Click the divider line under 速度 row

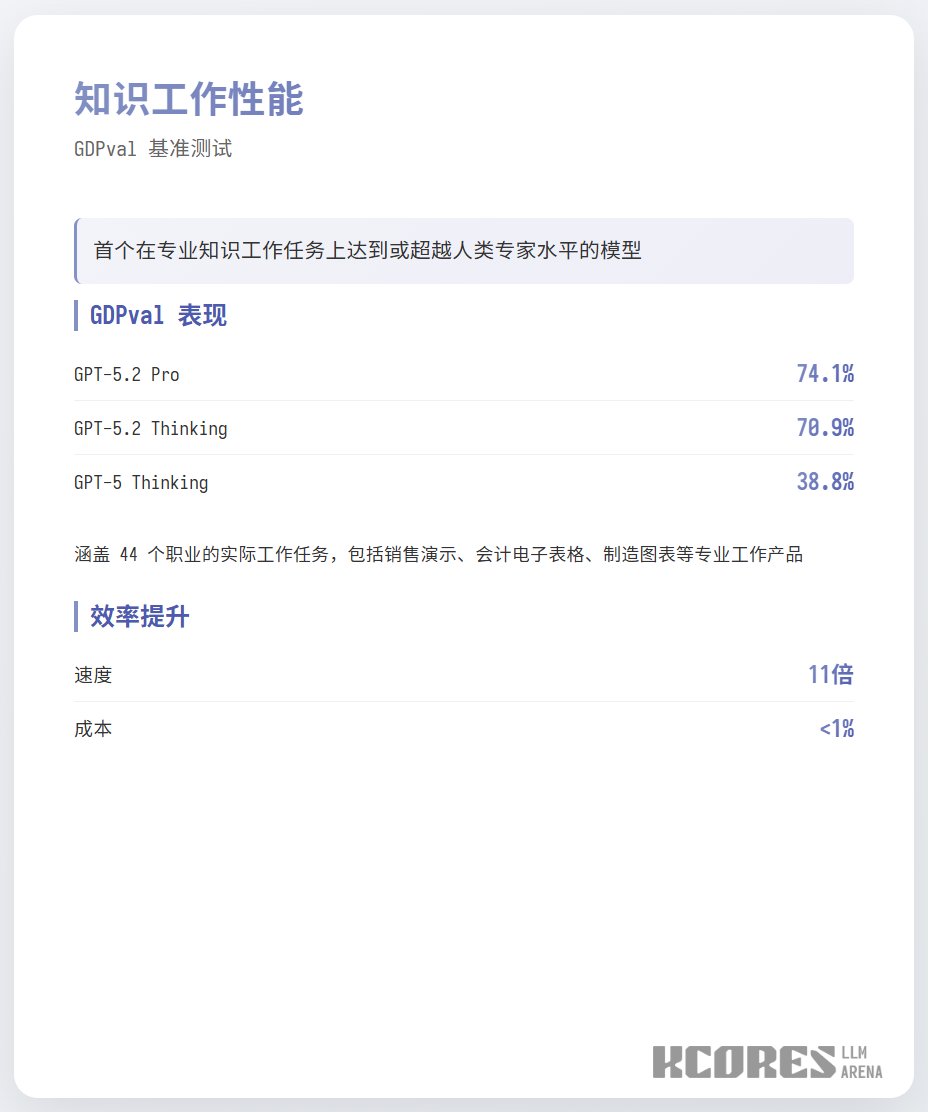click(x=464, y=701)
